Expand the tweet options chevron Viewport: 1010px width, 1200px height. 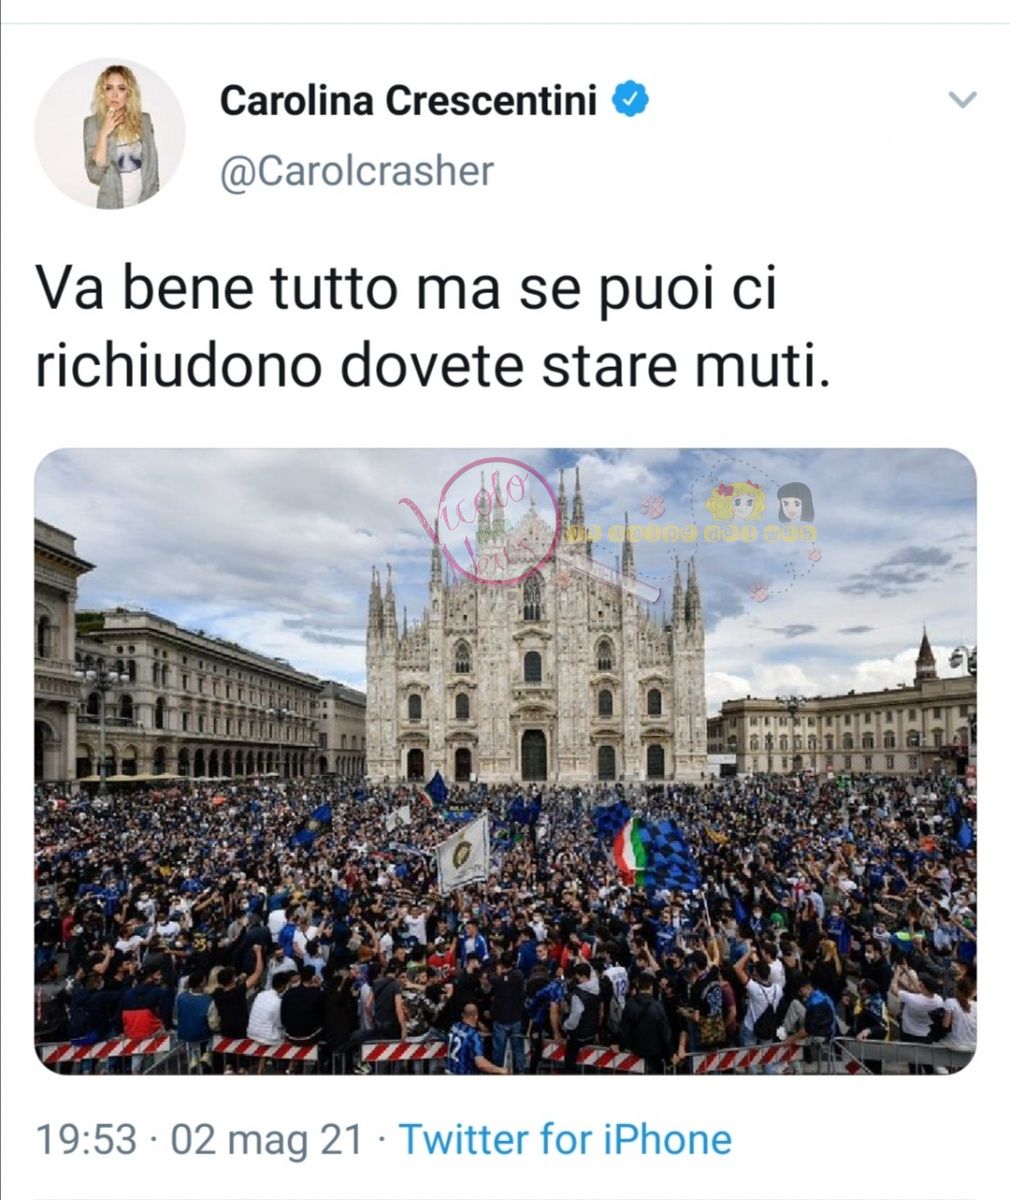(x=962, y=99)
